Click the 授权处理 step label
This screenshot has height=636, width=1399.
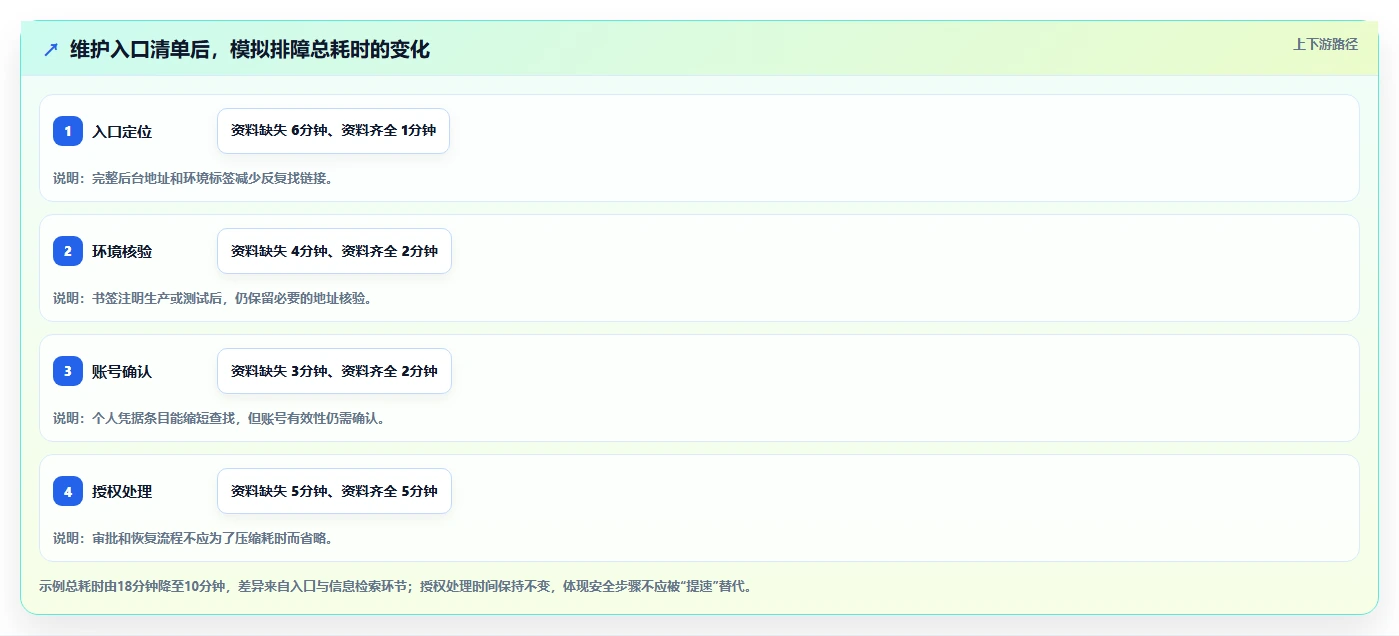[122, 491]
